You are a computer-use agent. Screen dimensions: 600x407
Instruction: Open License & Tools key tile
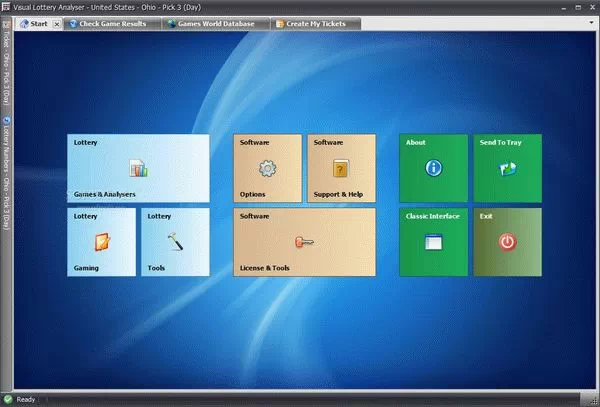point(304,241)
